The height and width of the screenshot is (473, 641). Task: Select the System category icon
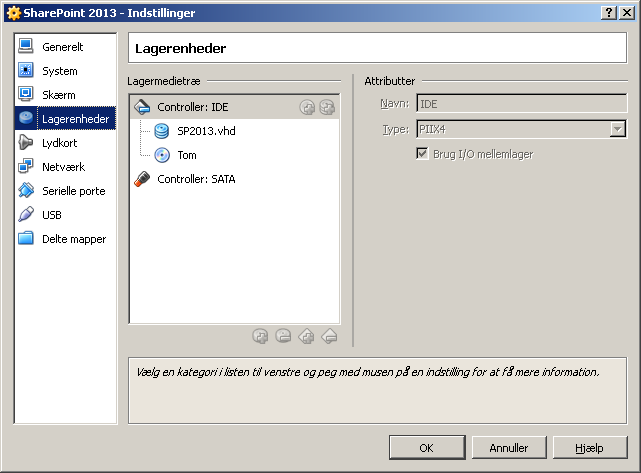(x=26, y=71)
